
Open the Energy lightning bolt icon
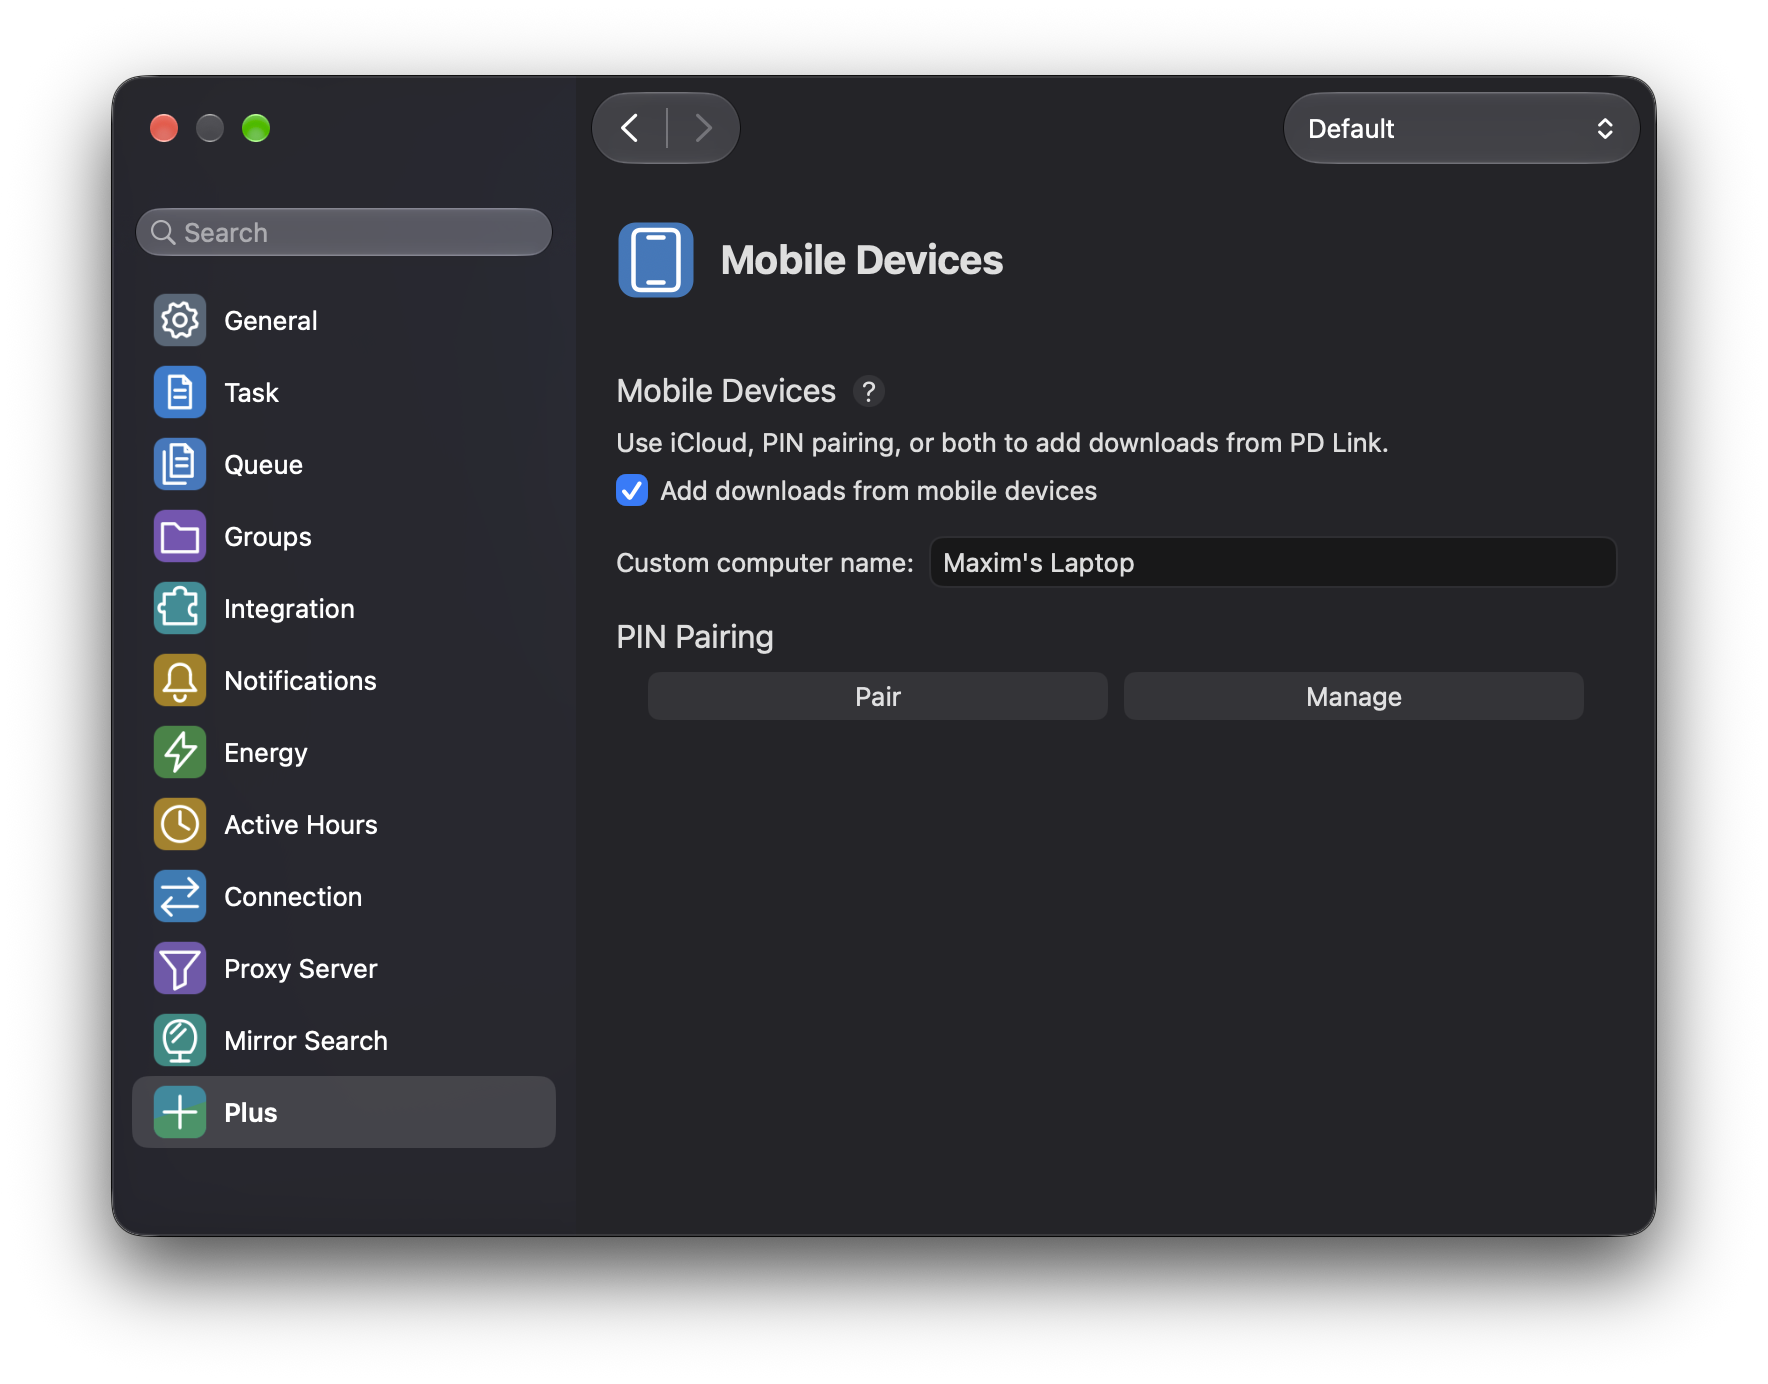point(180,752)
